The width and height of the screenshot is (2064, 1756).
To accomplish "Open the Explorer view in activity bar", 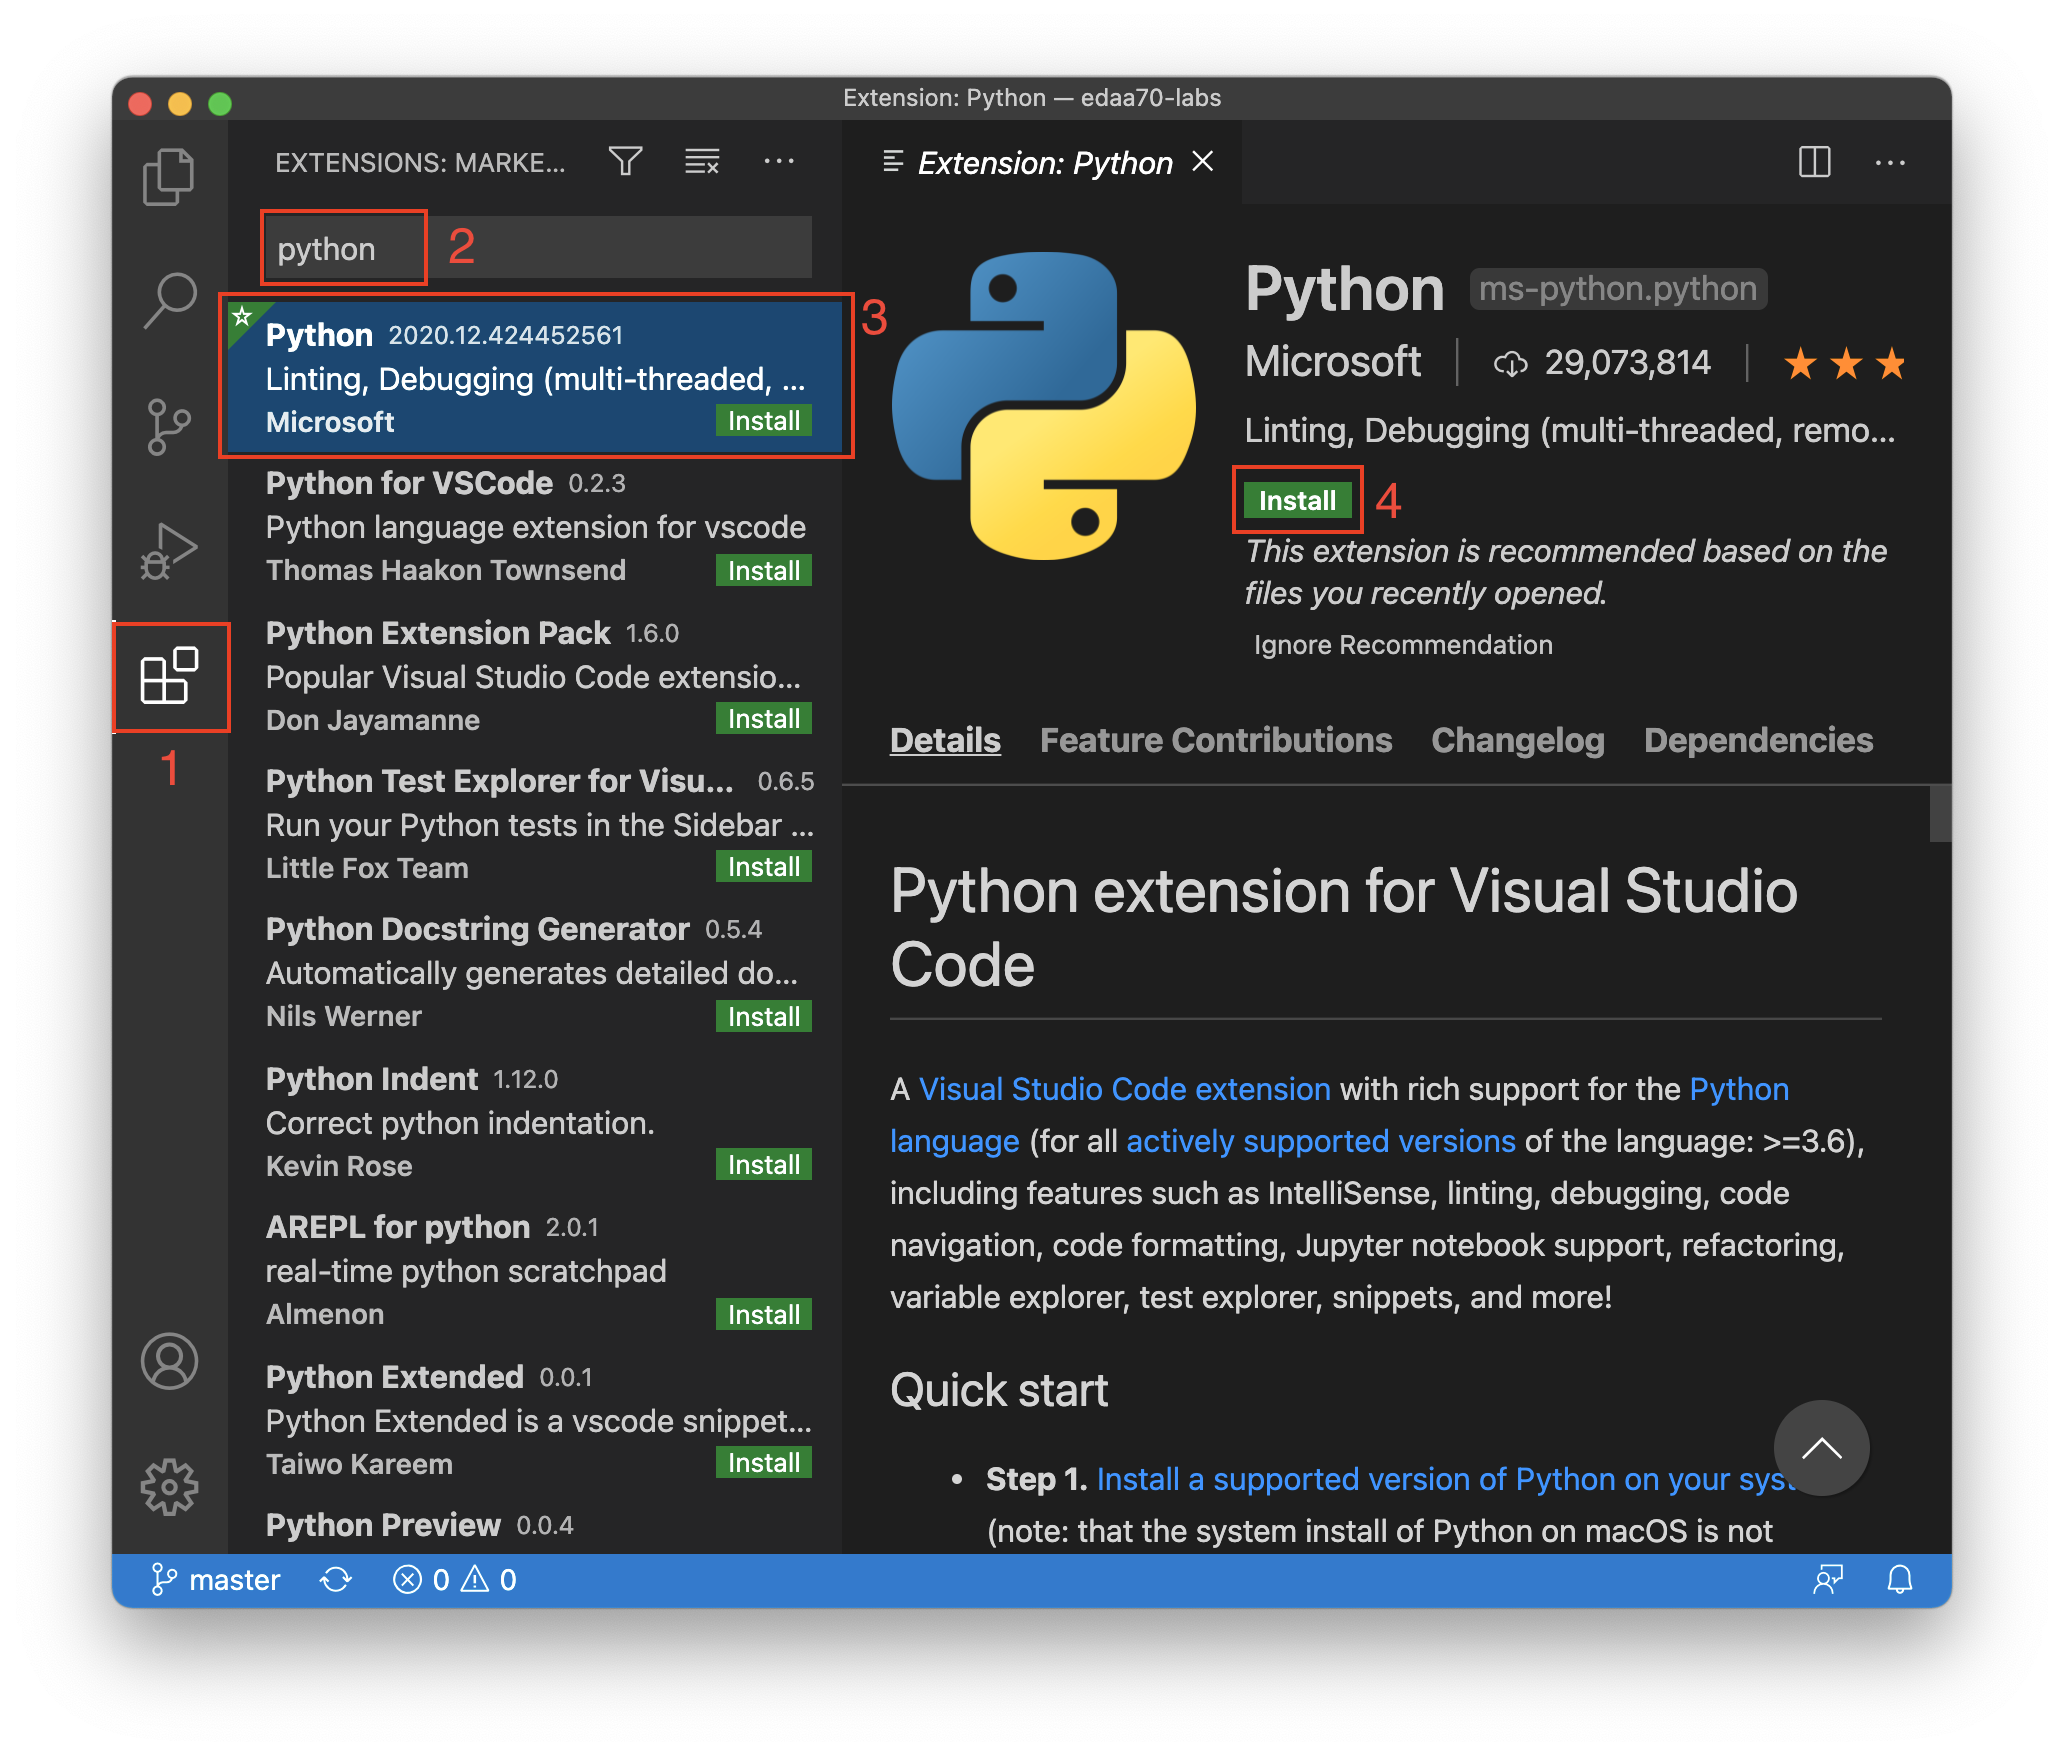I will [x=169, y=177].
